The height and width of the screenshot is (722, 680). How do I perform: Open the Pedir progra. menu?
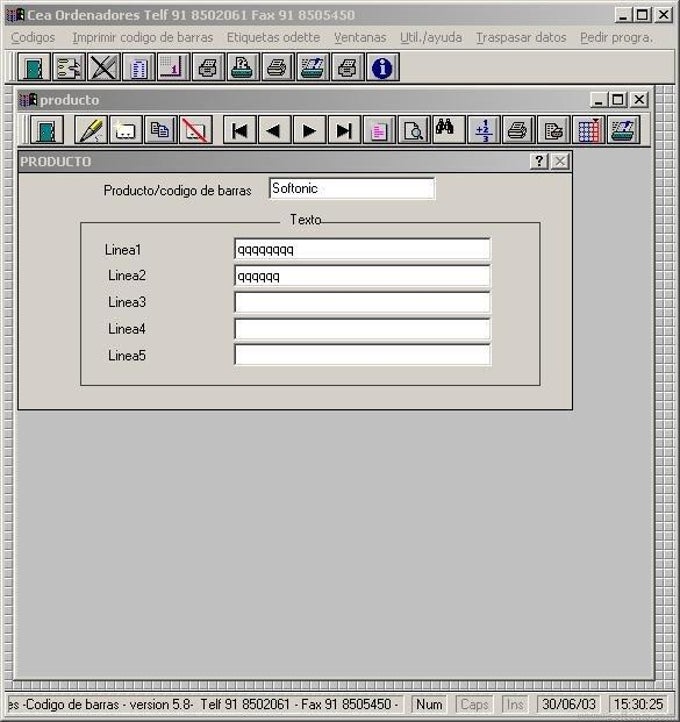coord(616,38)
